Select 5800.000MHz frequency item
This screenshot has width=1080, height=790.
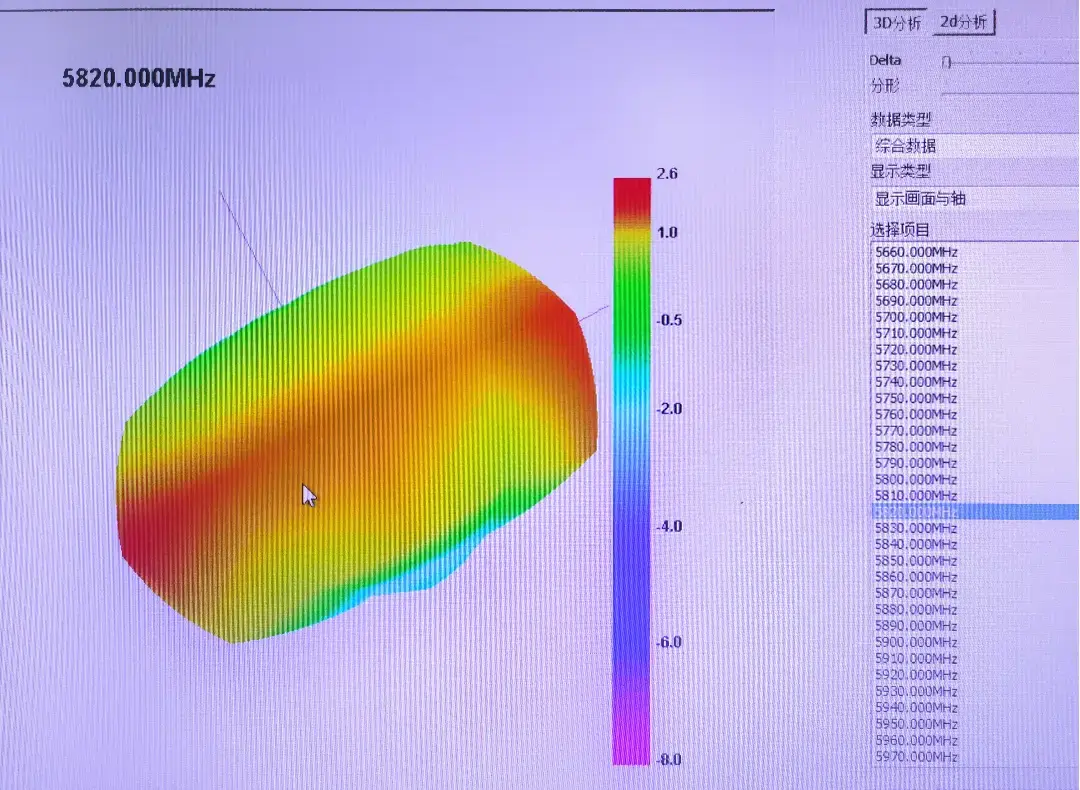pos(916,479)
